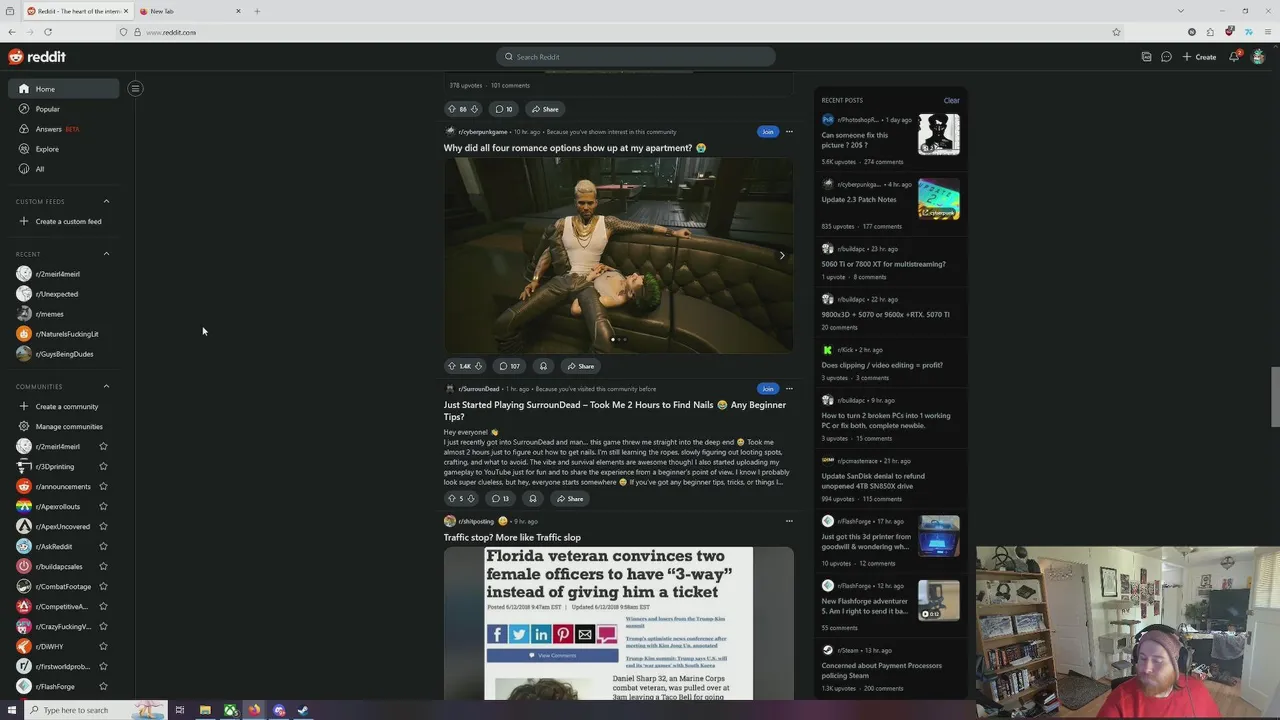Collapse the Custom Feeds section
Screen dimensions: 1280x720
[x=107, y=201]
